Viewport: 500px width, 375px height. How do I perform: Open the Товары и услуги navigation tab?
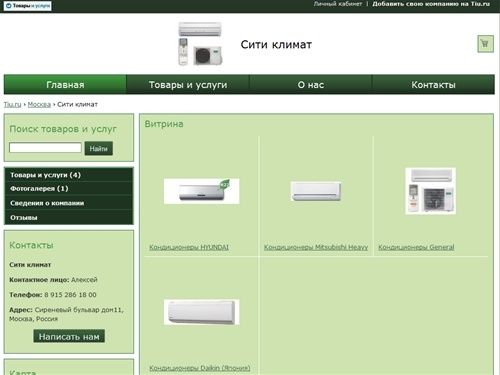tap(188, 85)
